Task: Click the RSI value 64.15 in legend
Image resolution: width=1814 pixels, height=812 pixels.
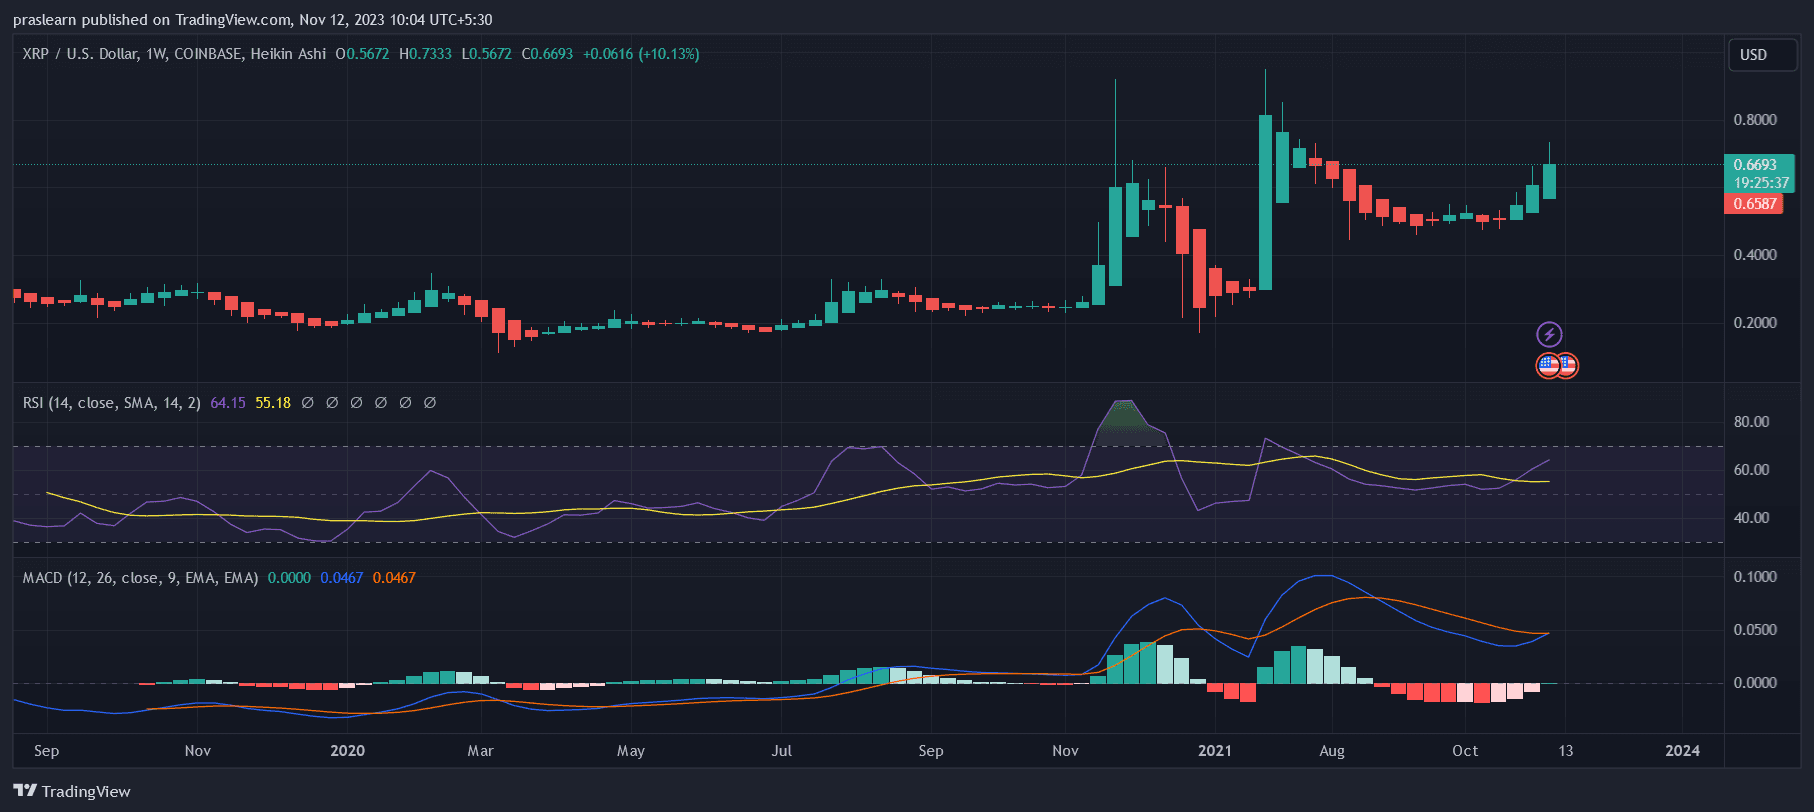Action: [x=228, y=403]
